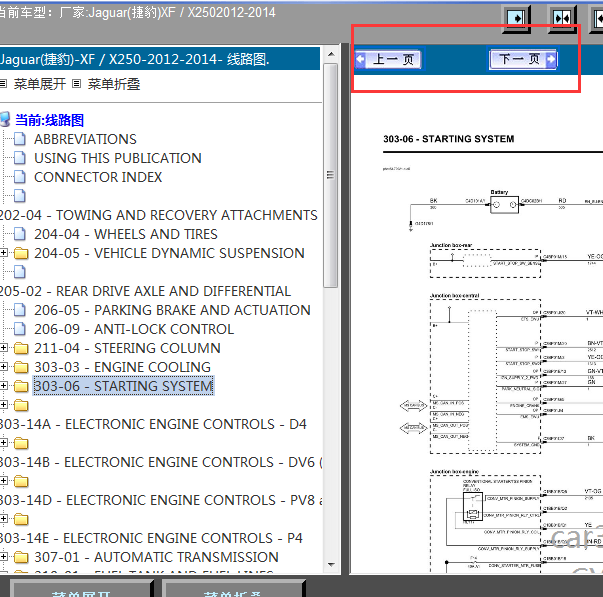Select 204-05 - VEHICLE DYNAMIC SUSPENSION label

click(x=169, y=253)
